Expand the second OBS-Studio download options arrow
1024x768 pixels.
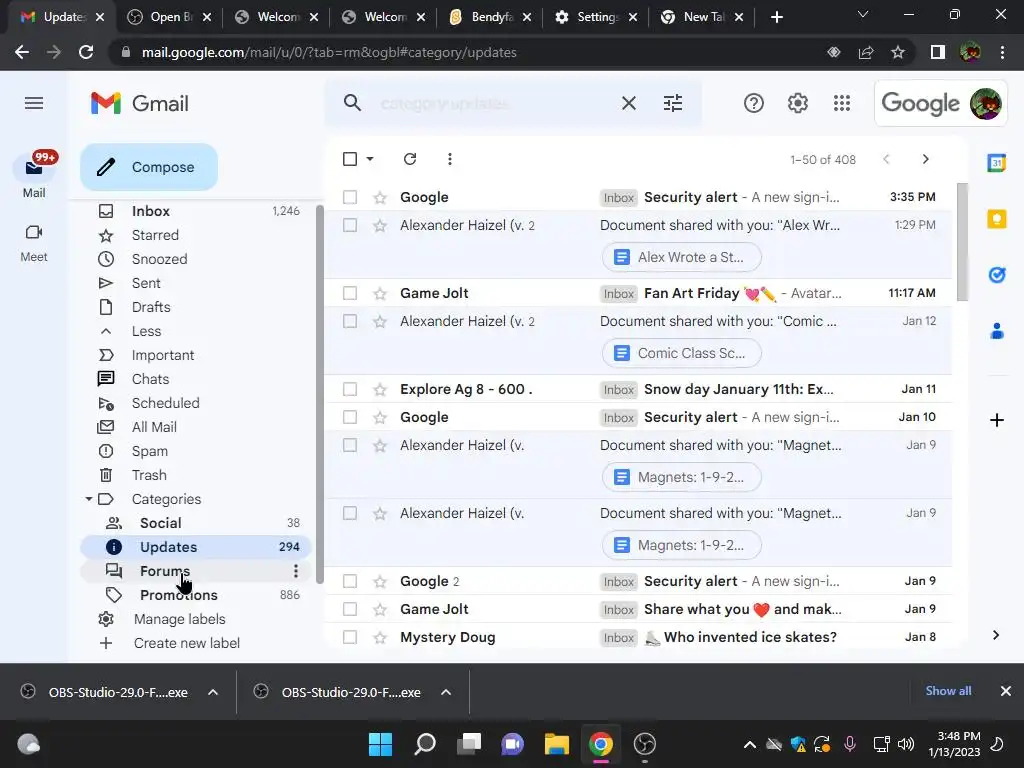coord(446,692)
